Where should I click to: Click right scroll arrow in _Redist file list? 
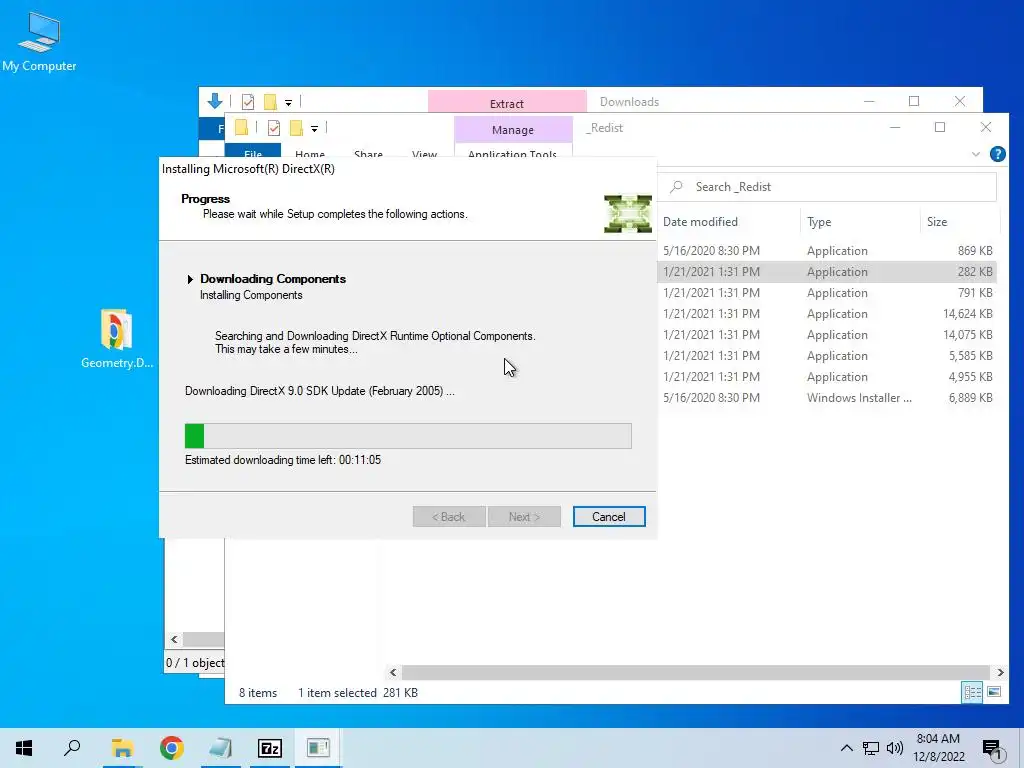tap(1000, 672)
